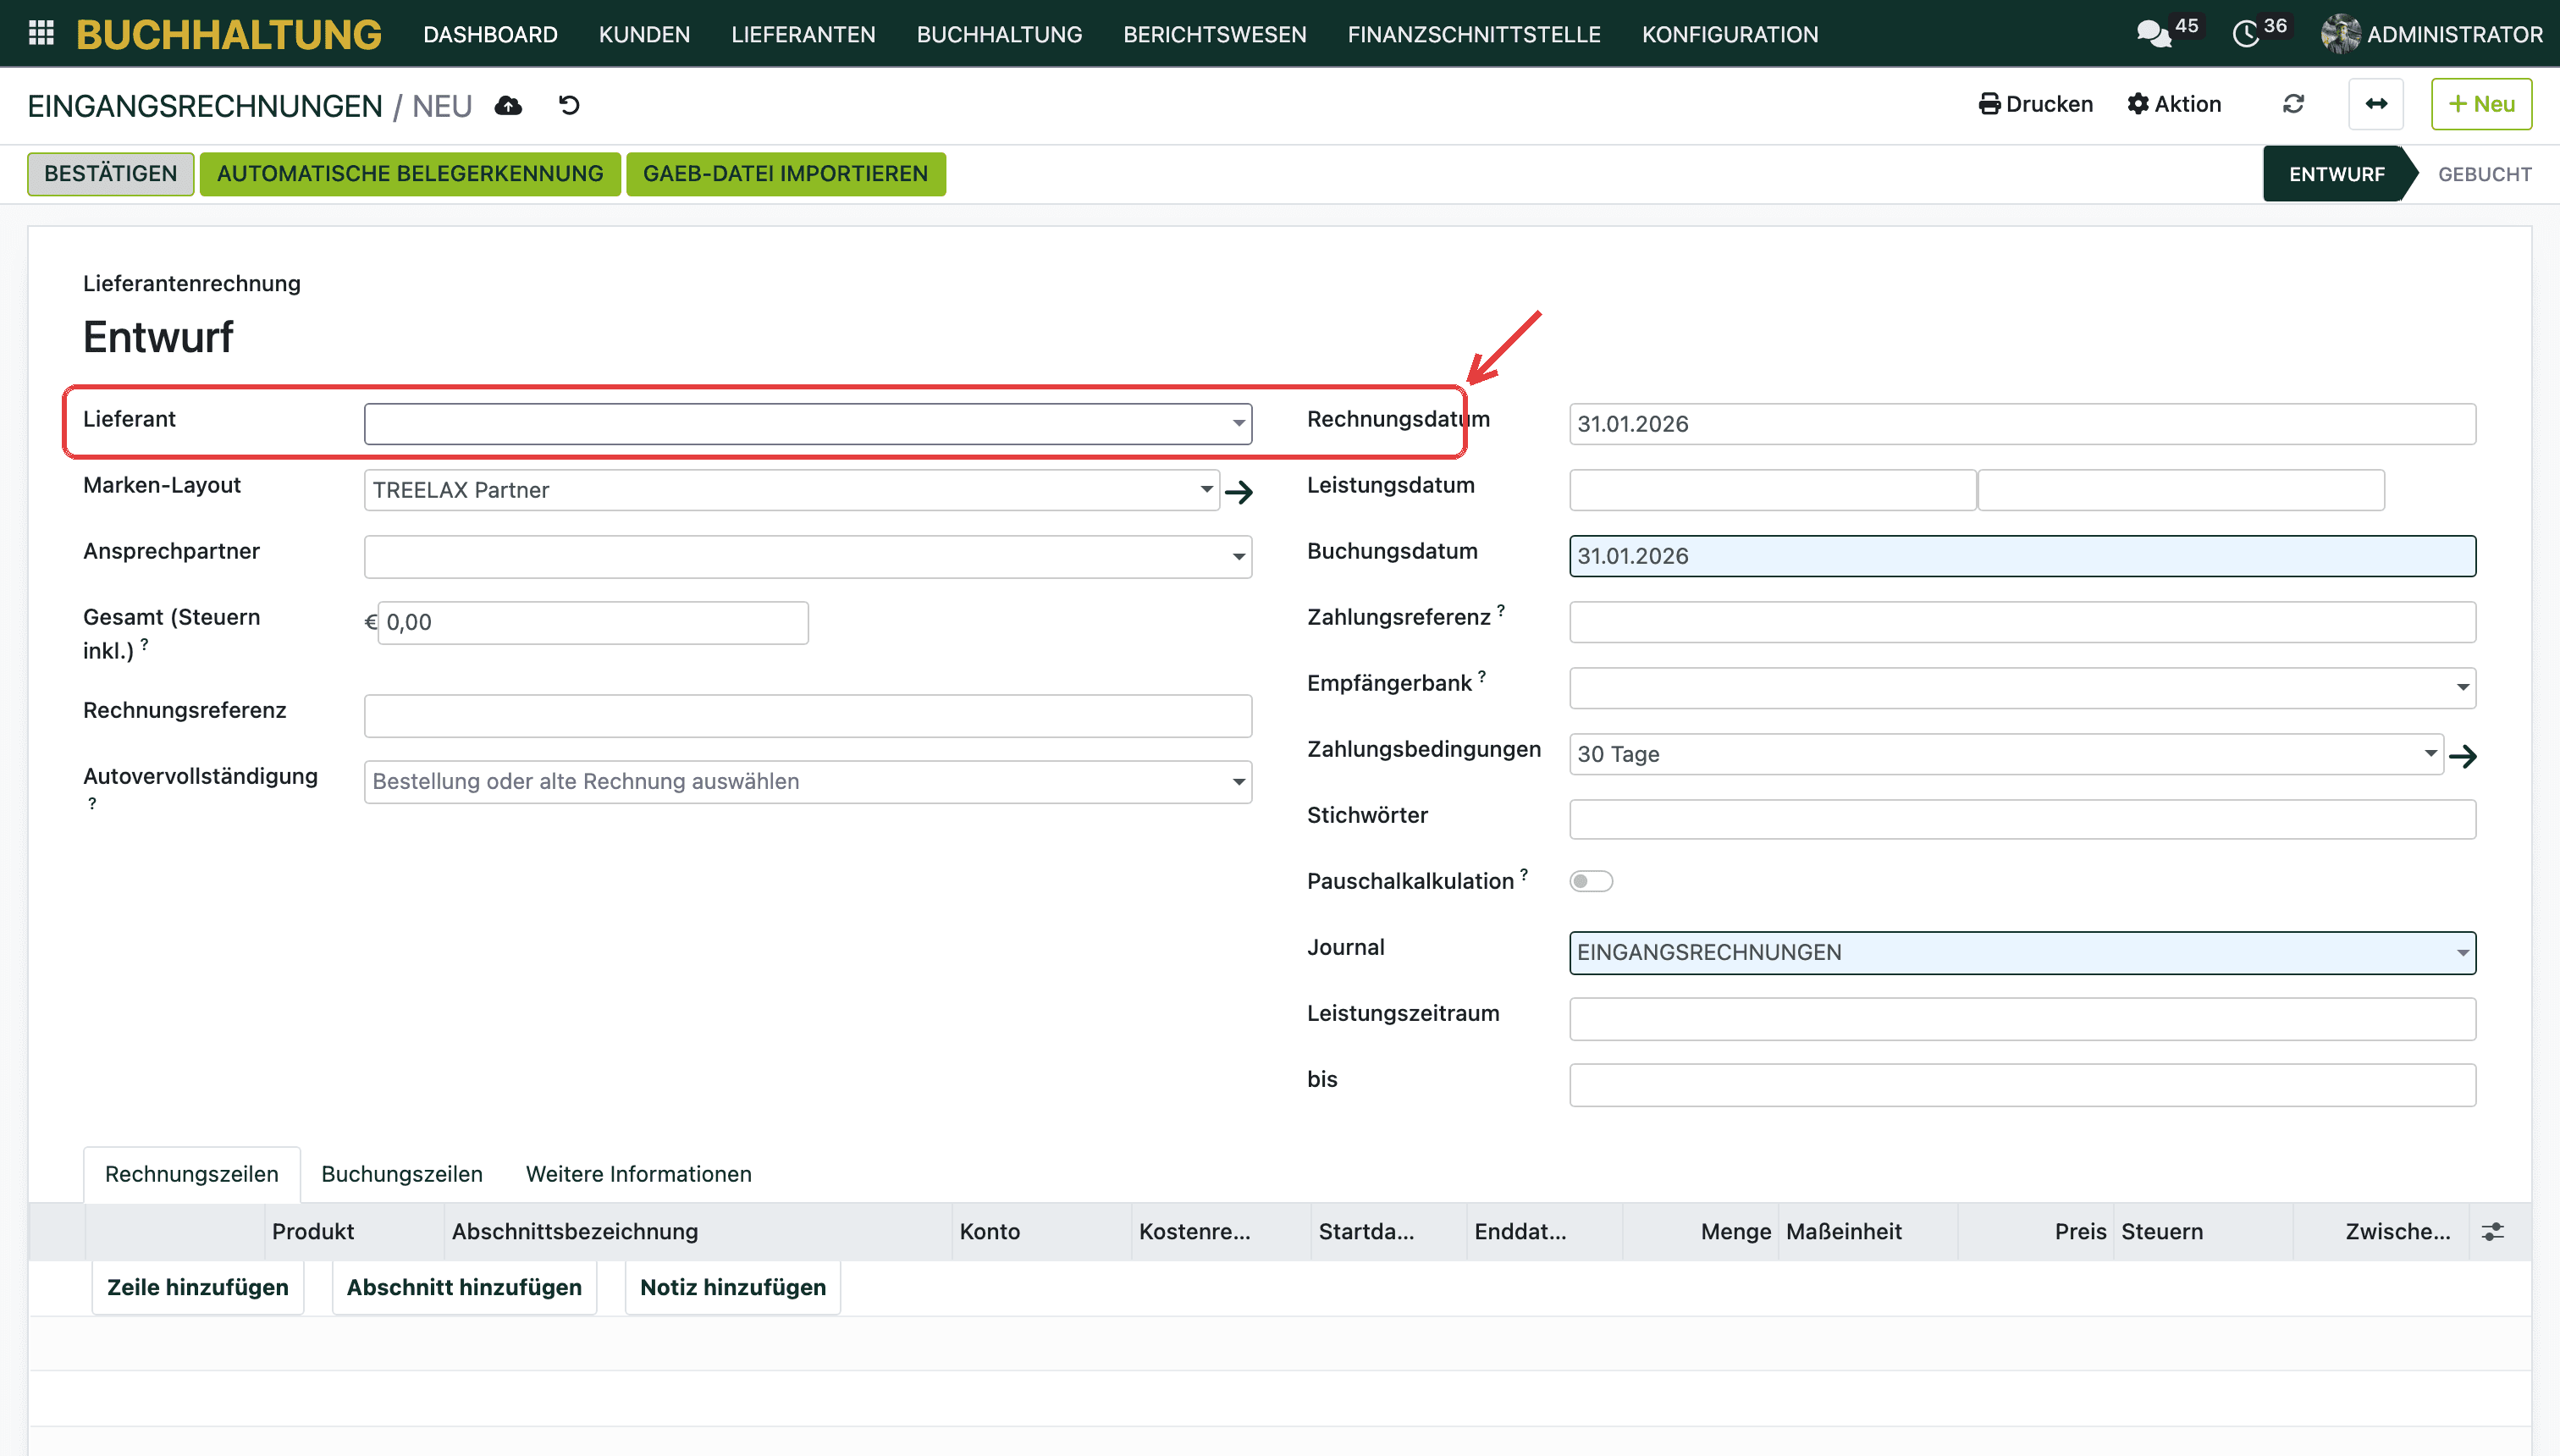2560x1456 pixels.
Task: Switch to the Buchungszeilen tab
Action: [x=402, y=1174]
